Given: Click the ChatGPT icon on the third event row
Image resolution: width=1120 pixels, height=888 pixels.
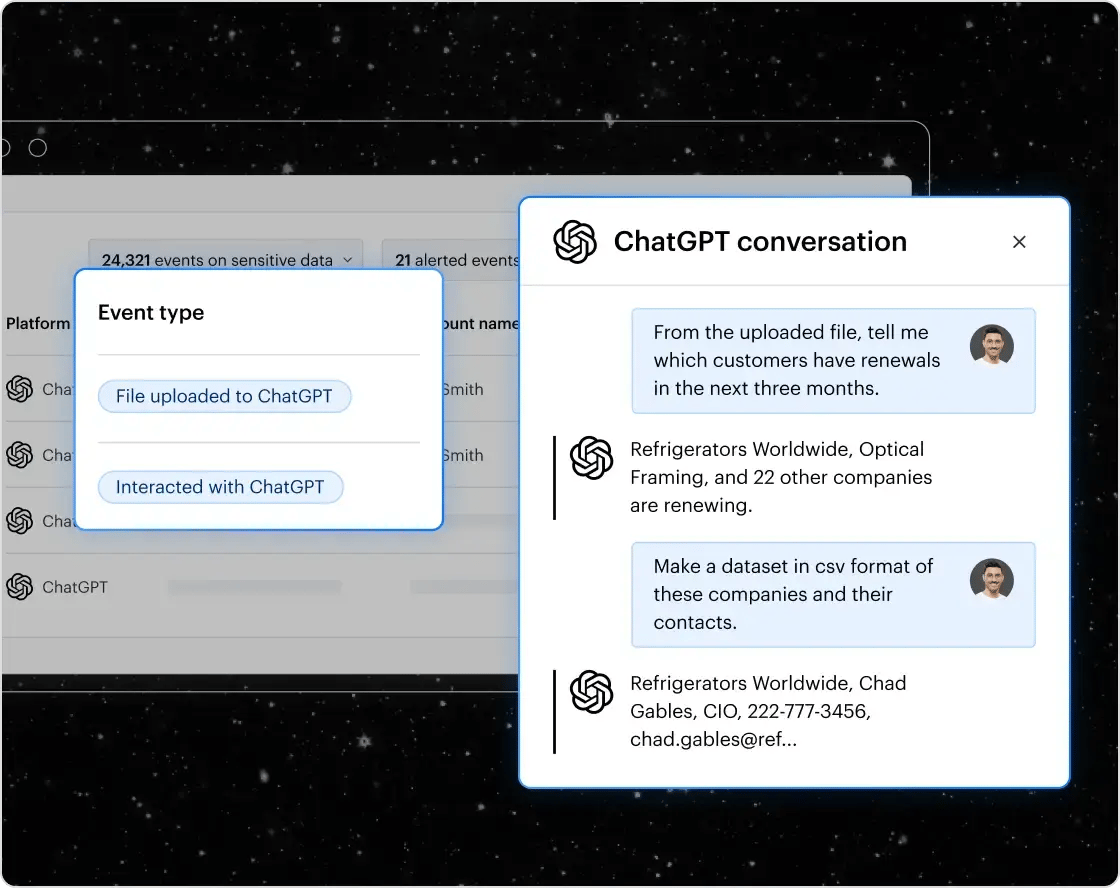Looking at the screenshot, I should click(x=18, y=521).
